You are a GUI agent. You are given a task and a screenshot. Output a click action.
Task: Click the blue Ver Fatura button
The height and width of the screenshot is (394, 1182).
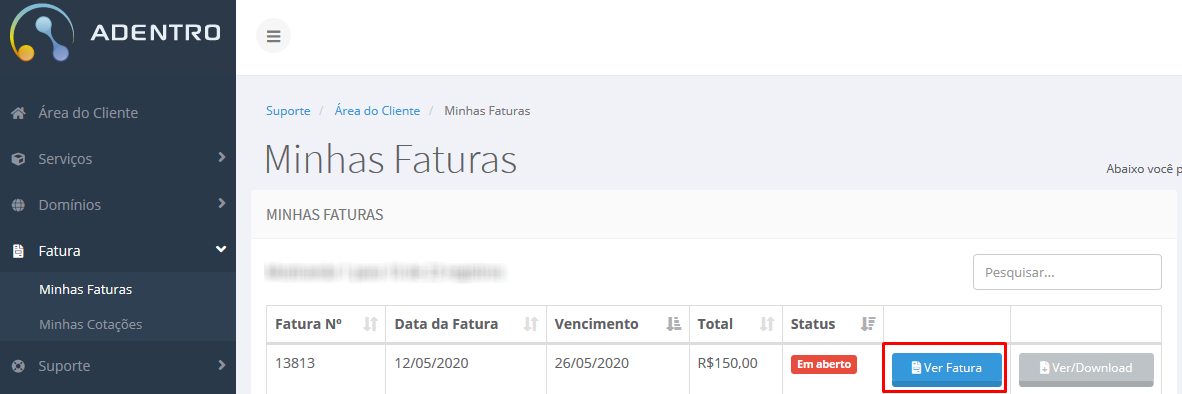click(947, 368)
